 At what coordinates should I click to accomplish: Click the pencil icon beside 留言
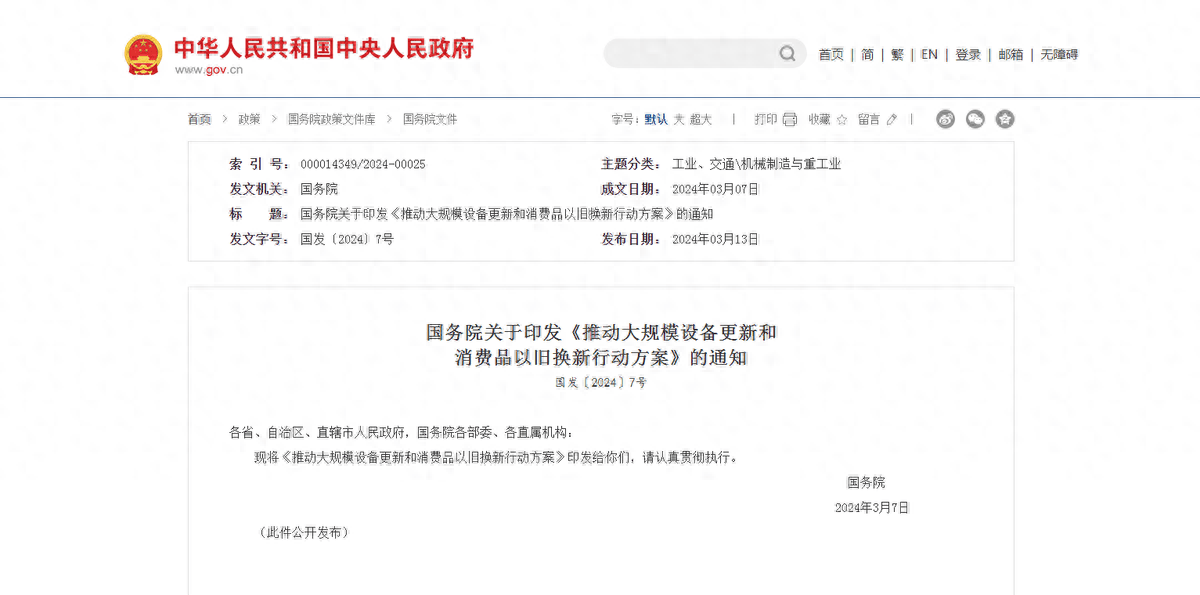(x=892, y=119)
